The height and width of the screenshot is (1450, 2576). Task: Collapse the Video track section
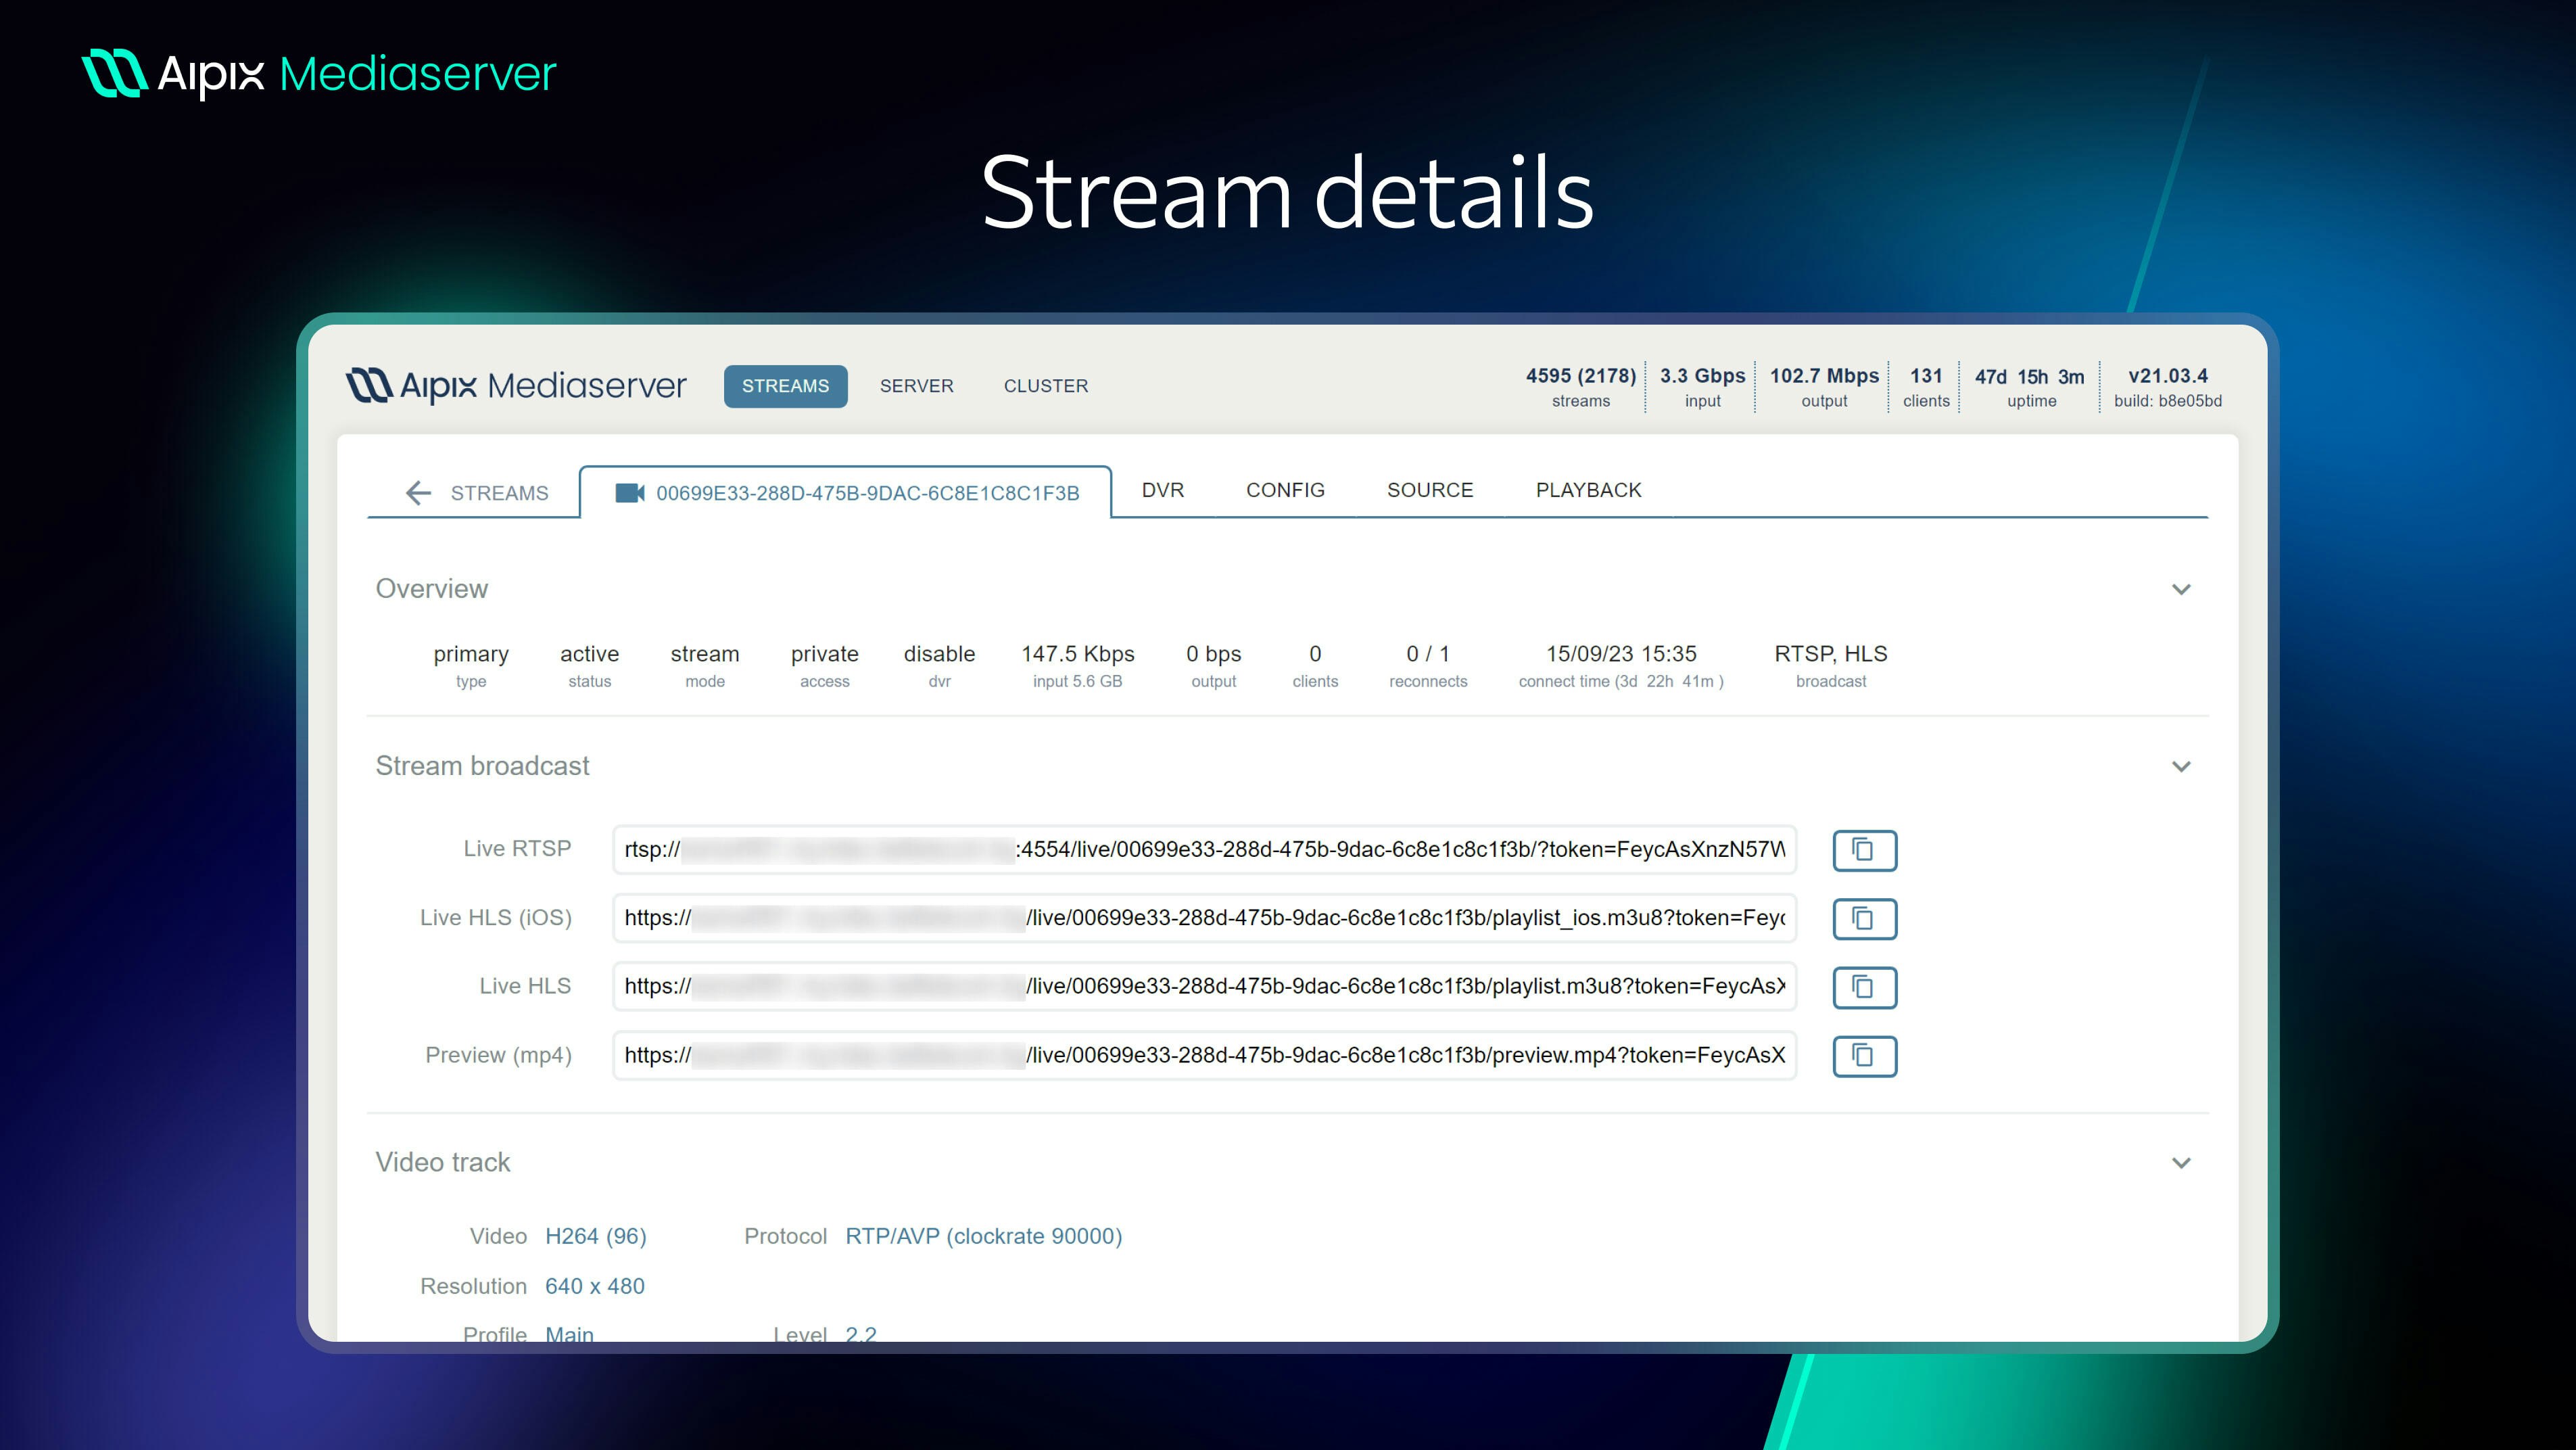[2181, 1163]
